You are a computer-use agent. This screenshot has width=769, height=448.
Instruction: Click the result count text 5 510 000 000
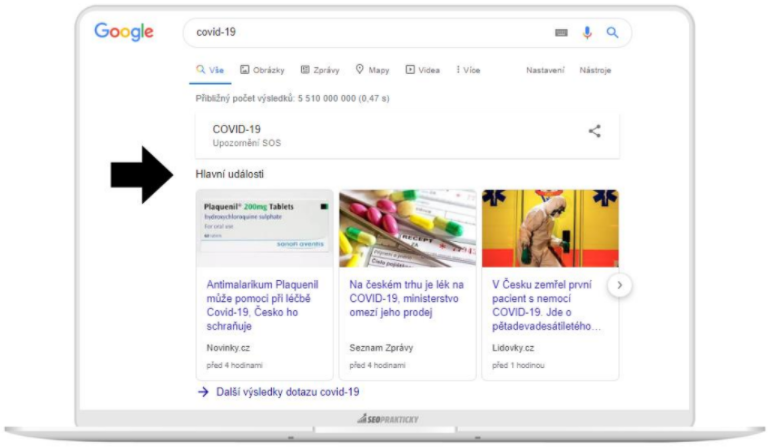pyautogui.click(x=327, y=98)
